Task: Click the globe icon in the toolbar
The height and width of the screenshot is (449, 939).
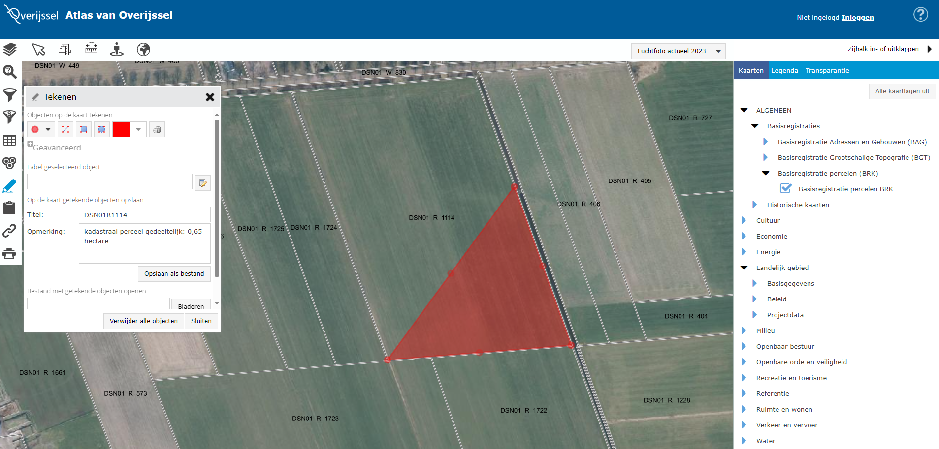Action: coord(143,49)
